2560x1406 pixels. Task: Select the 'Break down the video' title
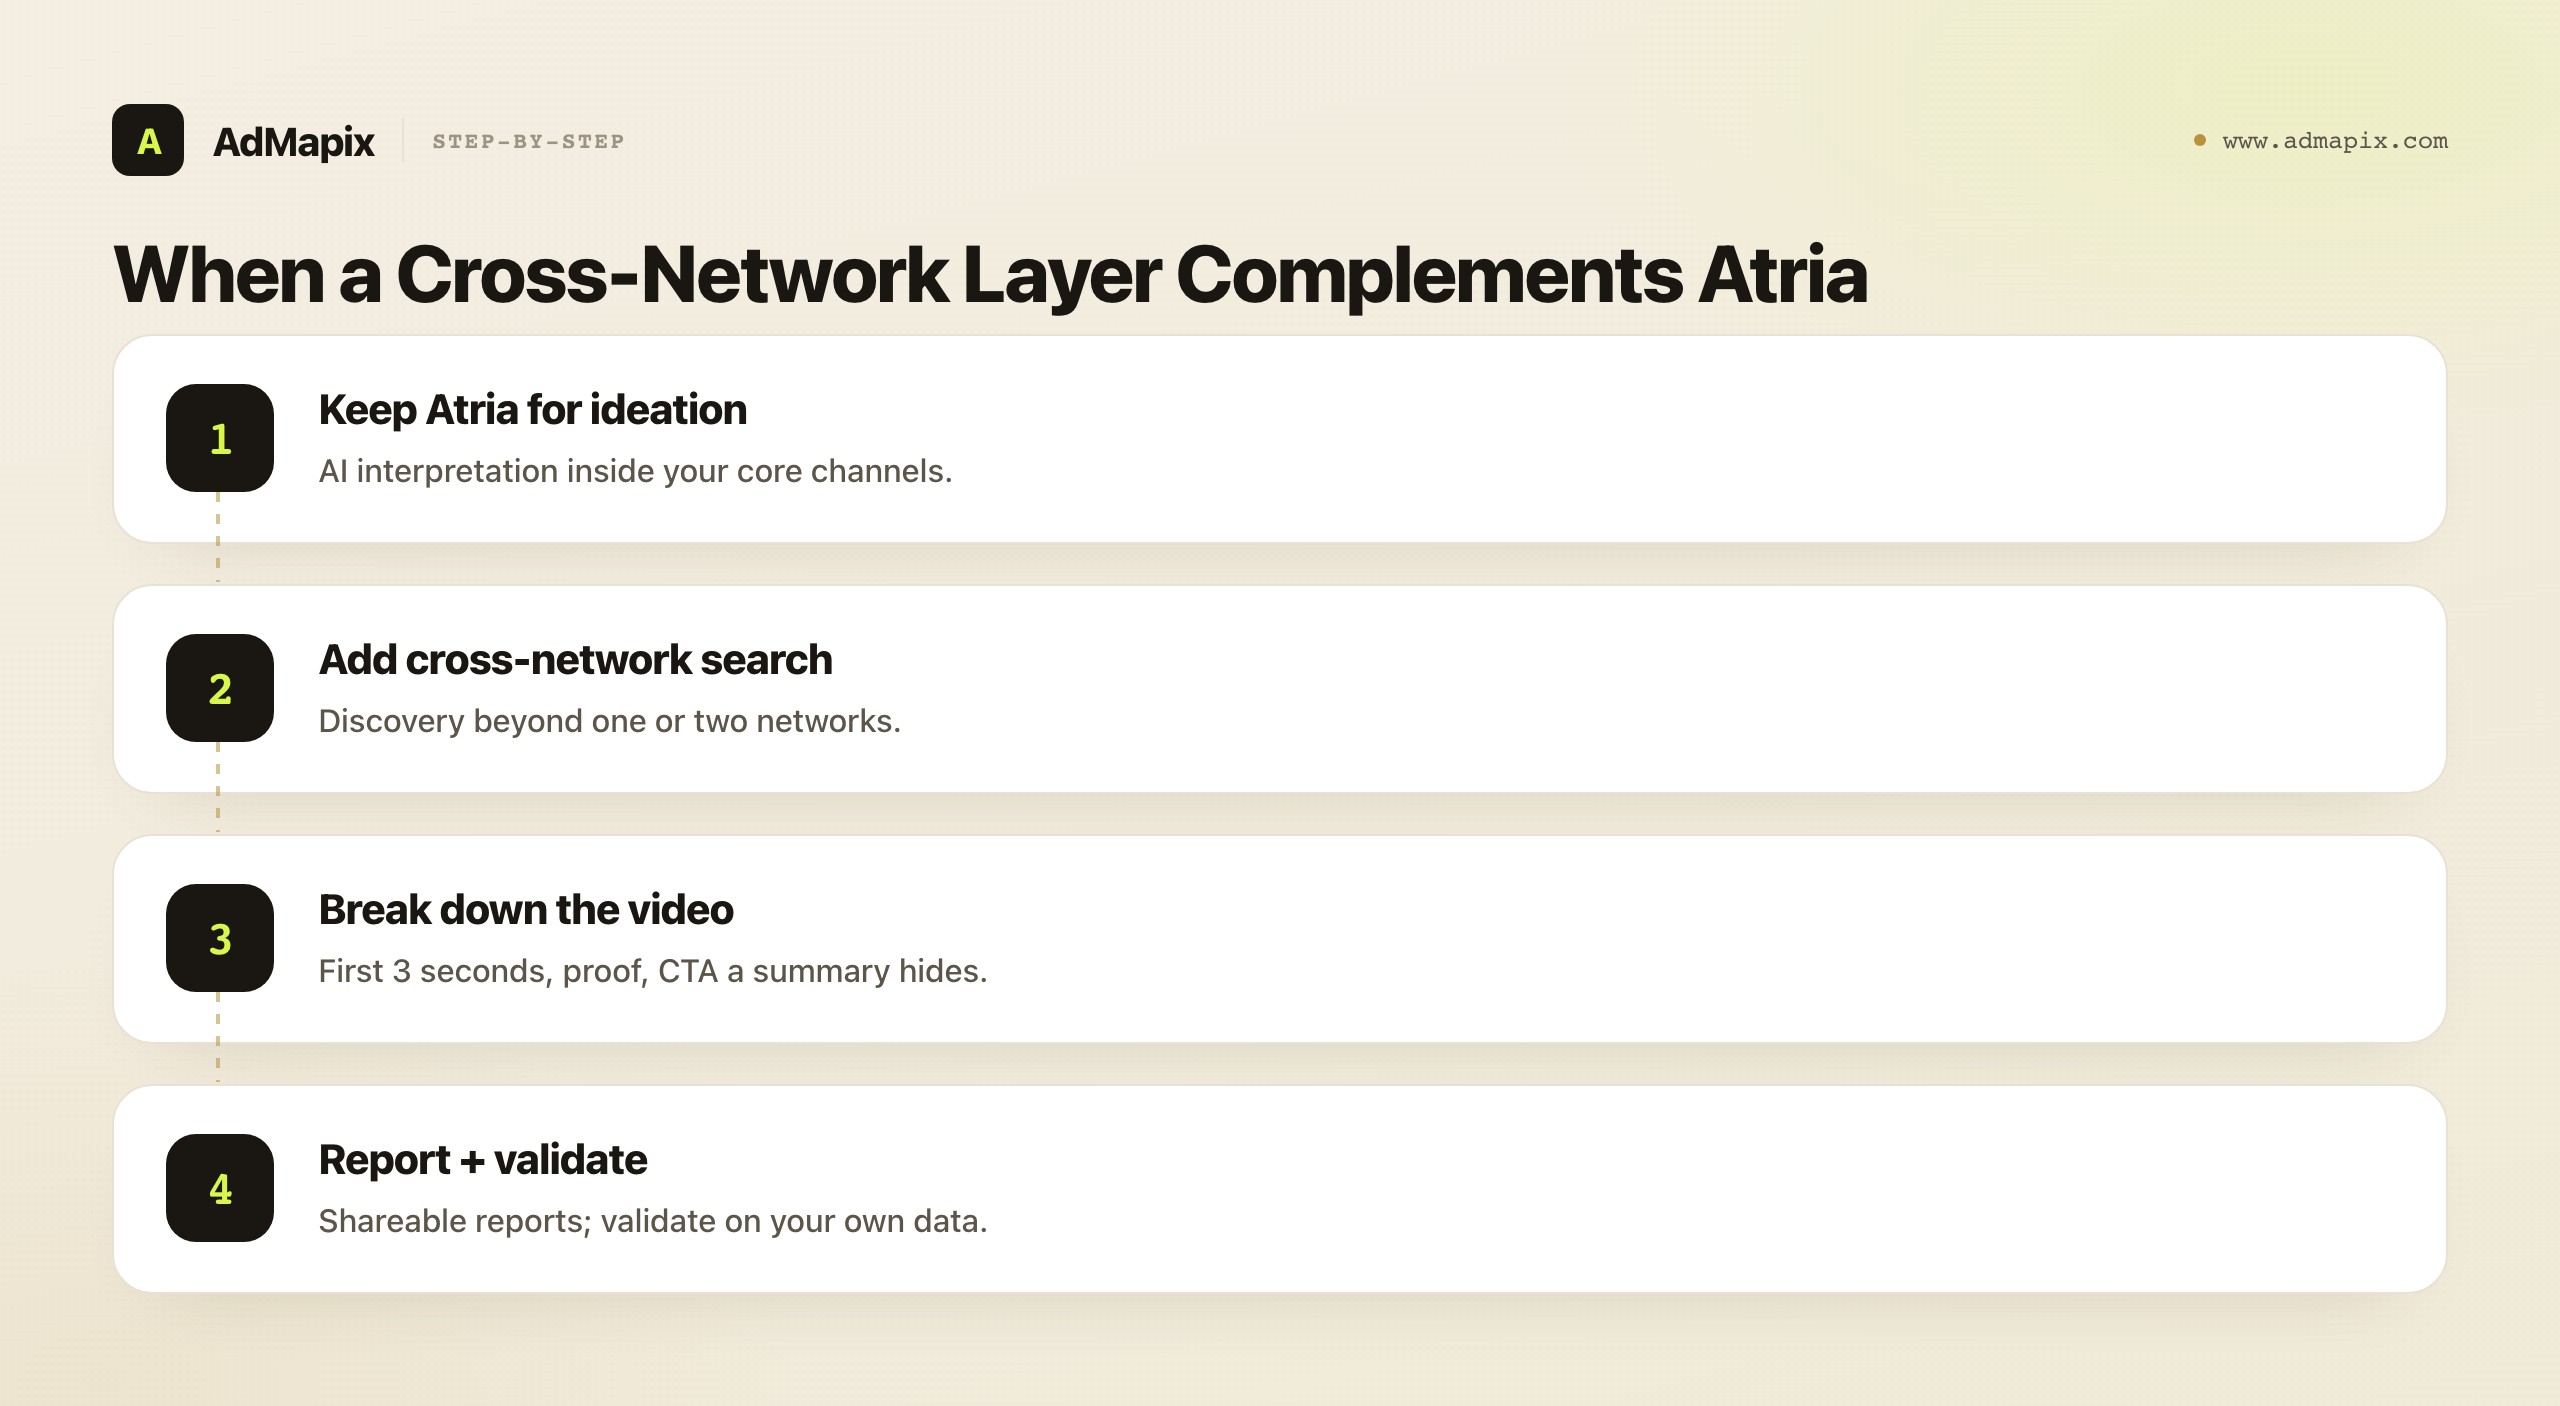[526, 910]
